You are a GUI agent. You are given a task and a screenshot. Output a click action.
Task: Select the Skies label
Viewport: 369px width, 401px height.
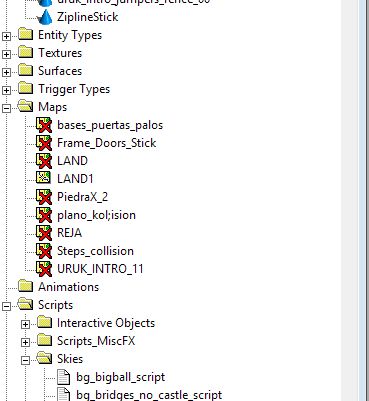point(70,359)
